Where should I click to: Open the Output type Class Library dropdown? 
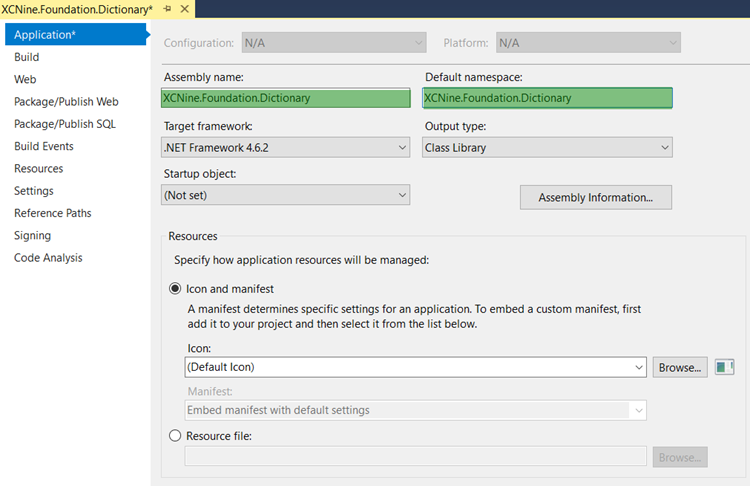click(547, 147)
